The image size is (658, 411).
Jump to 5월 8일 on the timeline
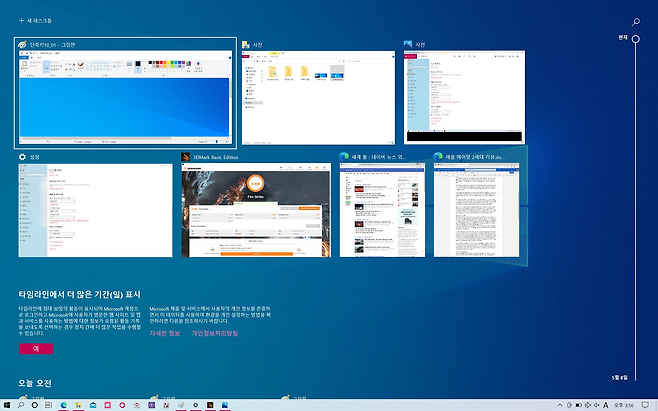tap(620, 377)
